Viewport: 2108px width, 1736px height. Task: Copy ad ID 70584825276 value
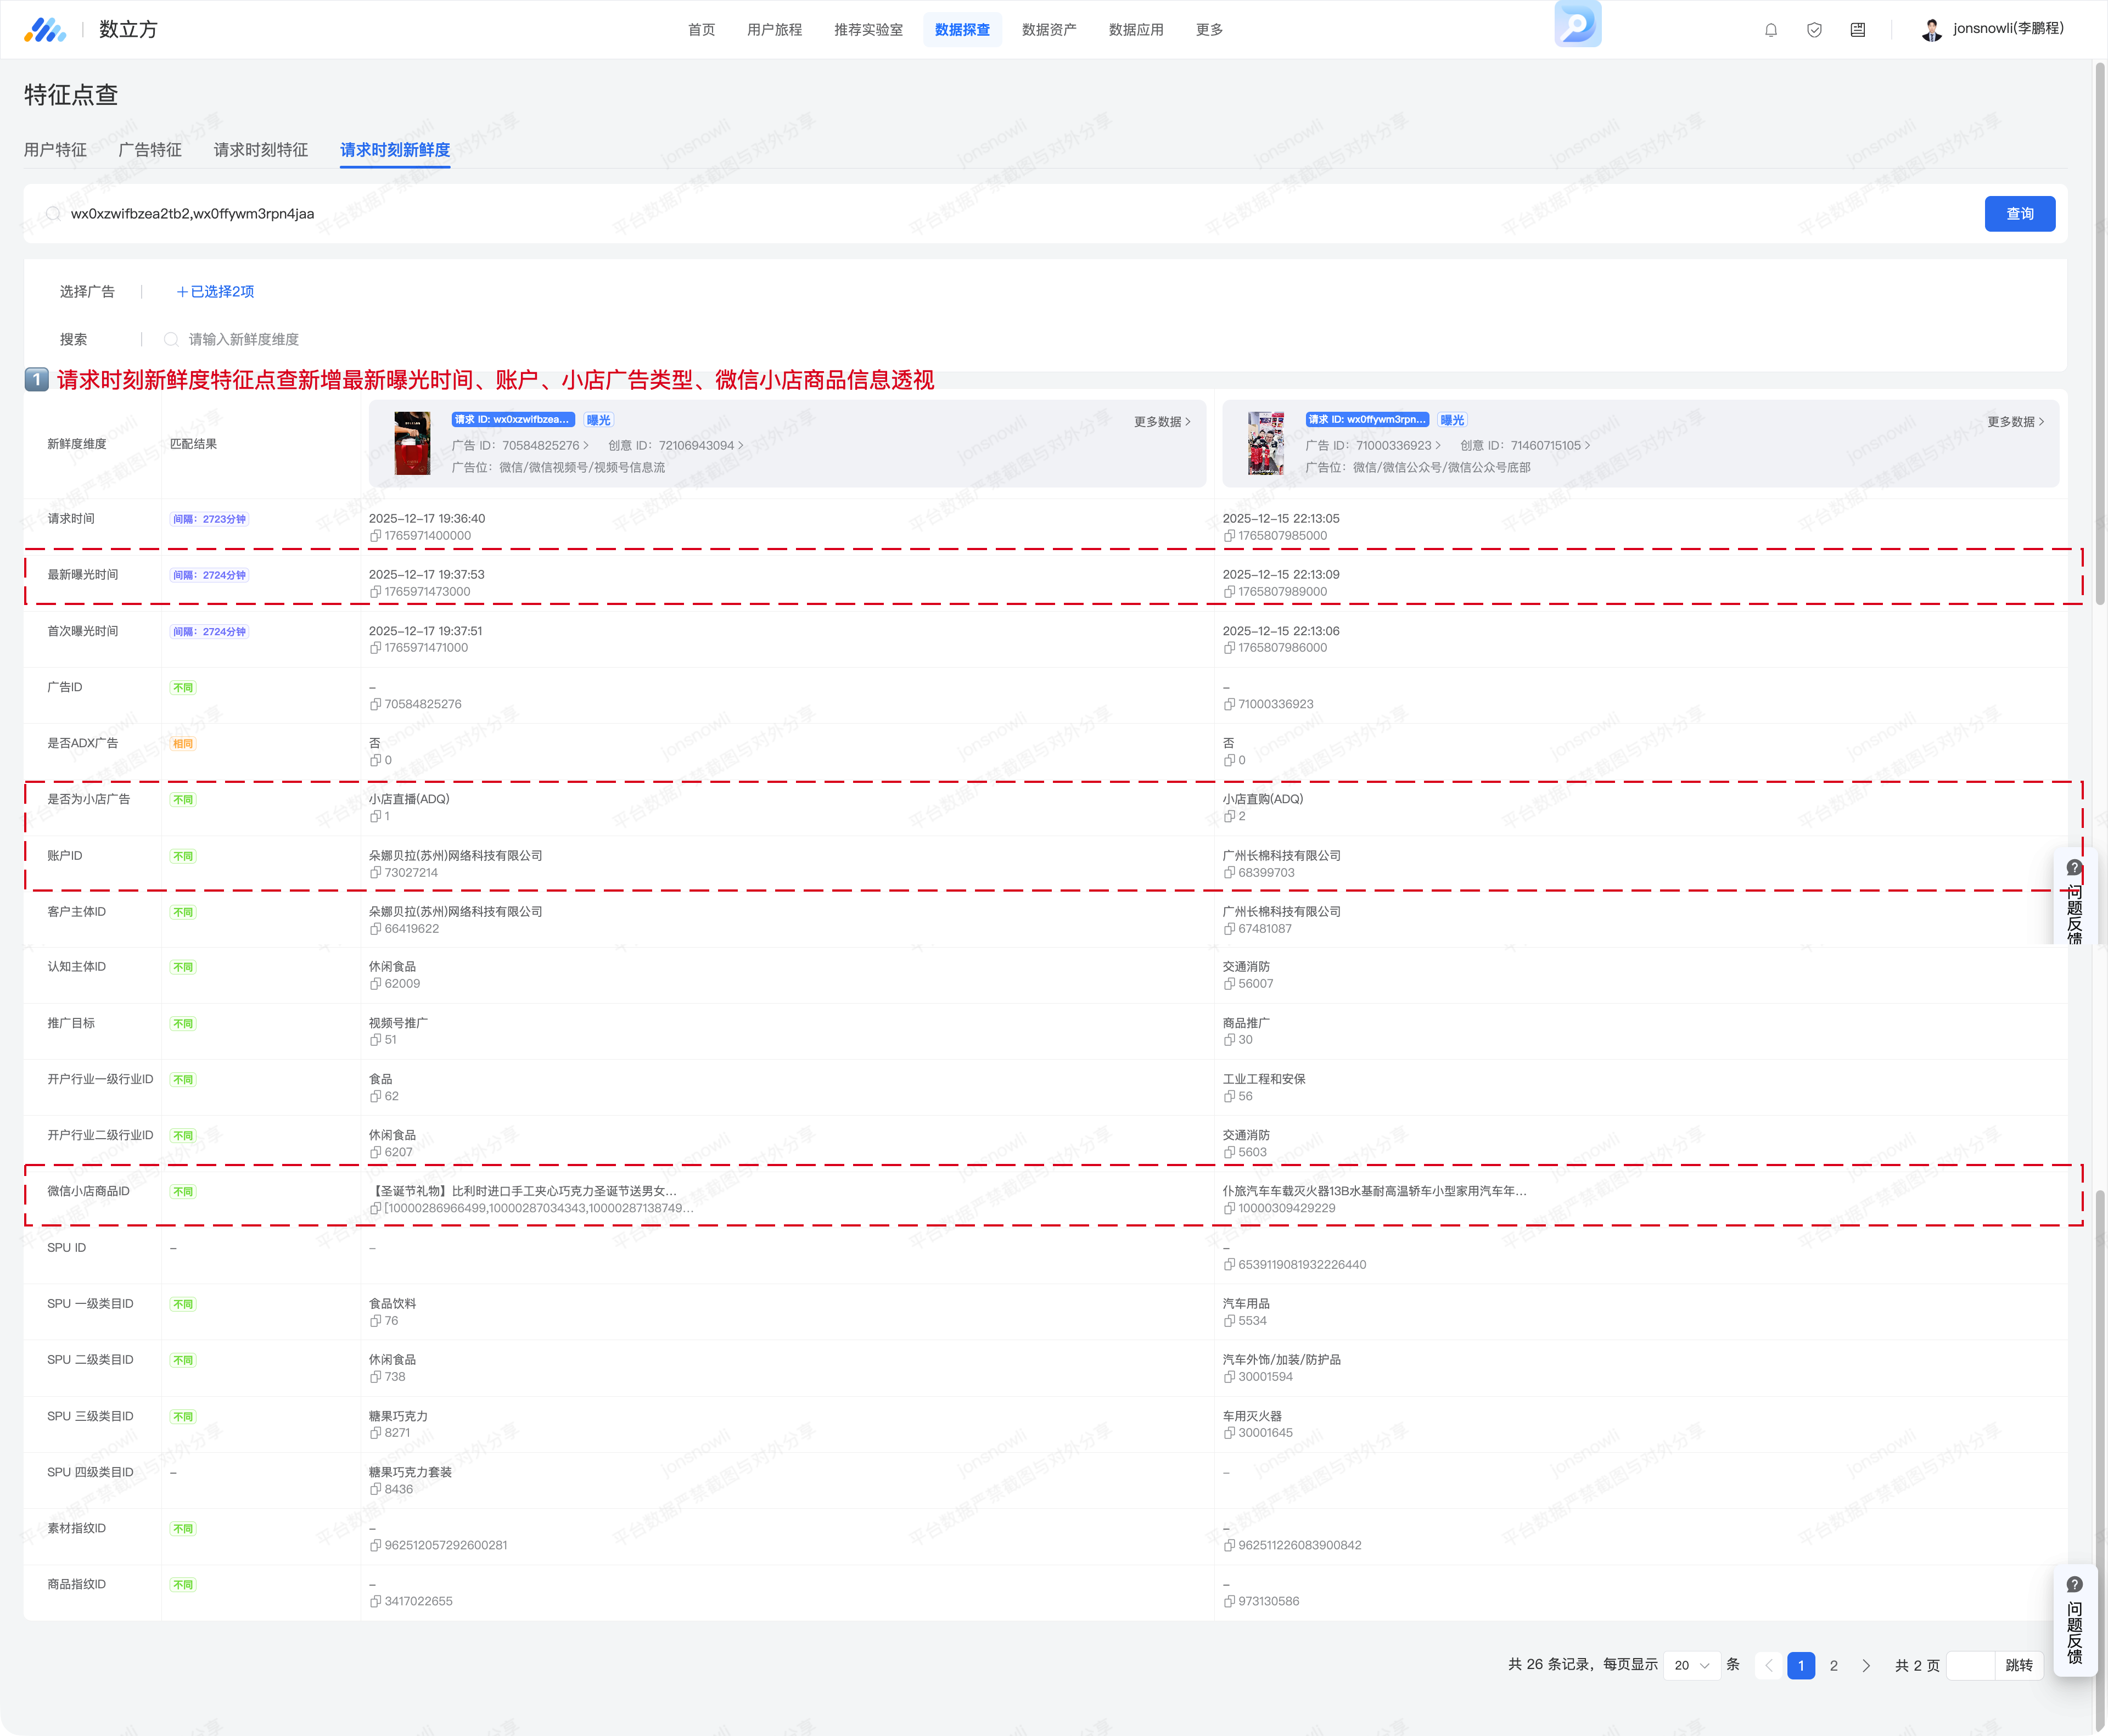375,704
